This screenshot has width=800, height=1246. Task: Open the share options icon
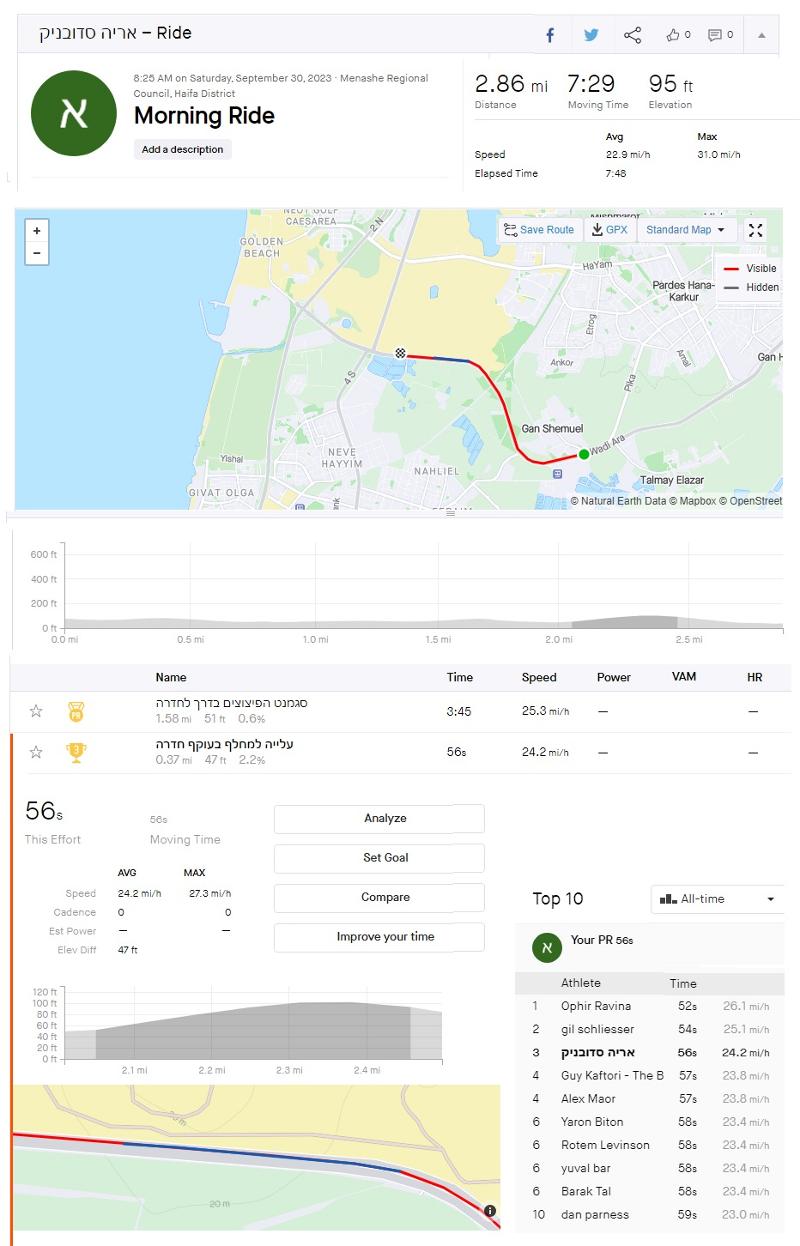(x=632, y=35)
